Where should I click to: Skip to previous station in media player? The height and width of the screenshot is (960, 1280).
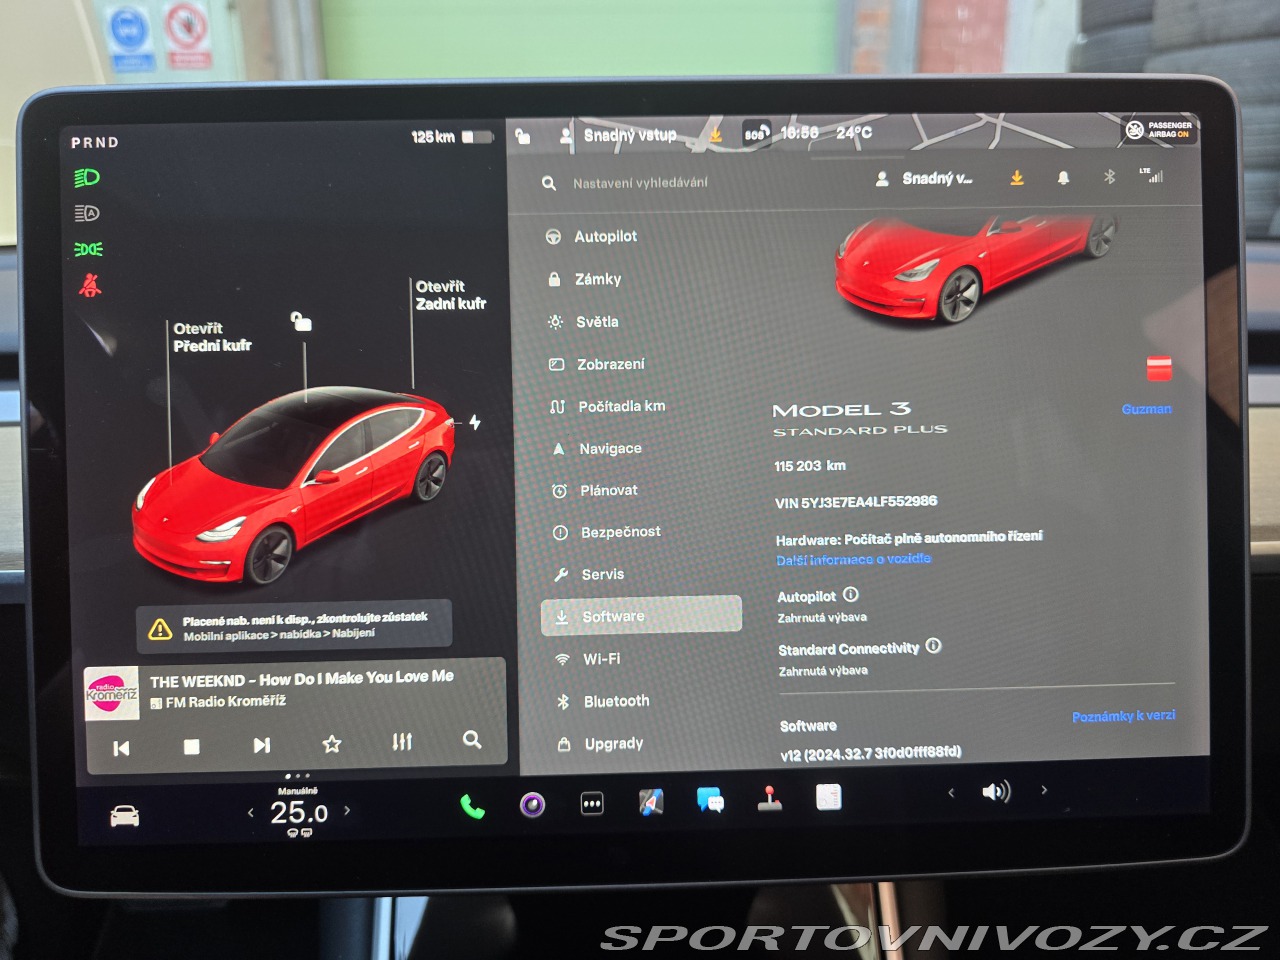(121, 748)
